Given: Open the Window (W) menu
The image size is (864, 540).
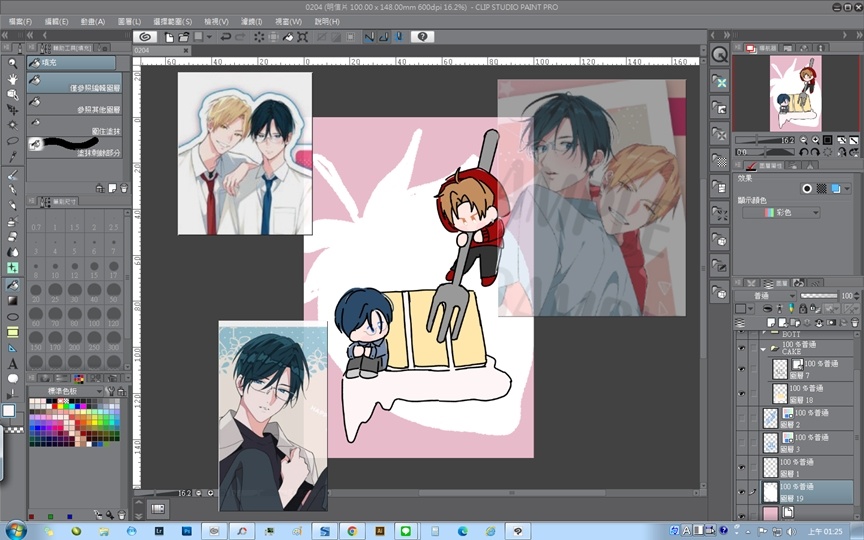Looking at the screenshot, I should pyautogui.click(x=289, y=21).
